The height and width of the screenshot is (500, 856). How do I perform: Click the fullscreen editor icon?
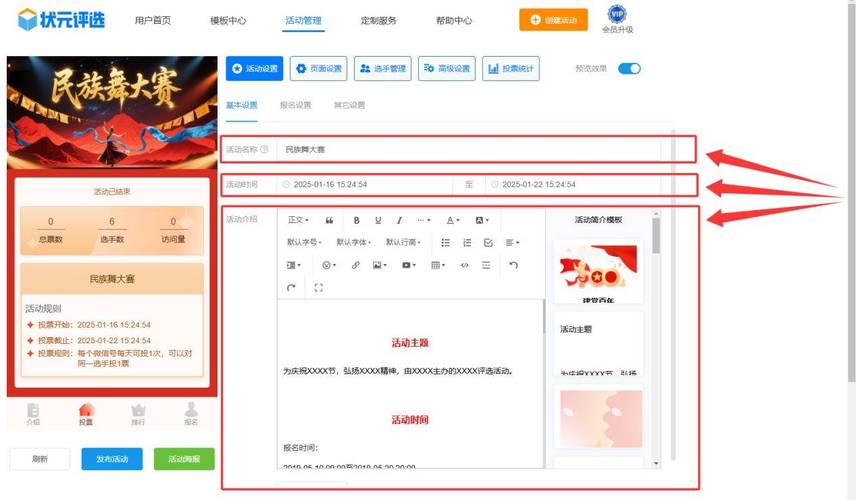click(x=319, y=288)
